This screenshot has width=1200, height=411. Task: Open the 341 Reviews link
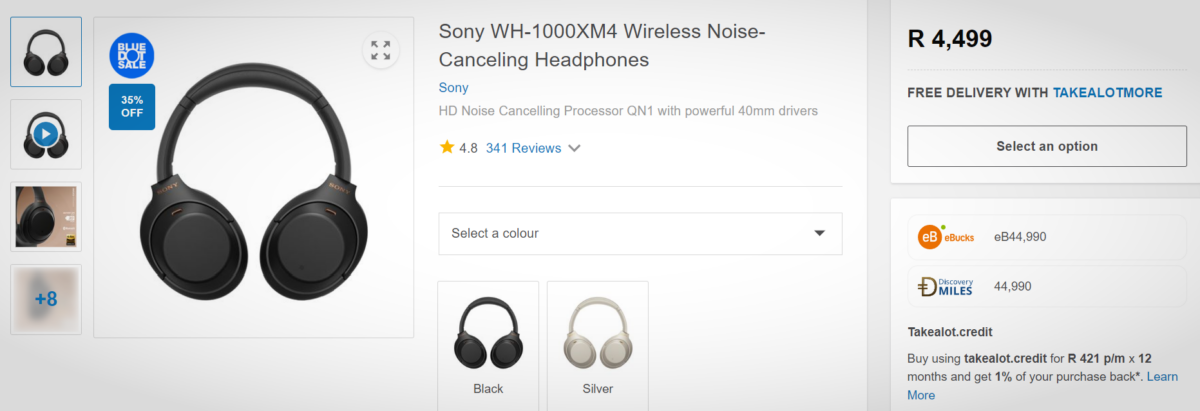click(x=523, y=148)
